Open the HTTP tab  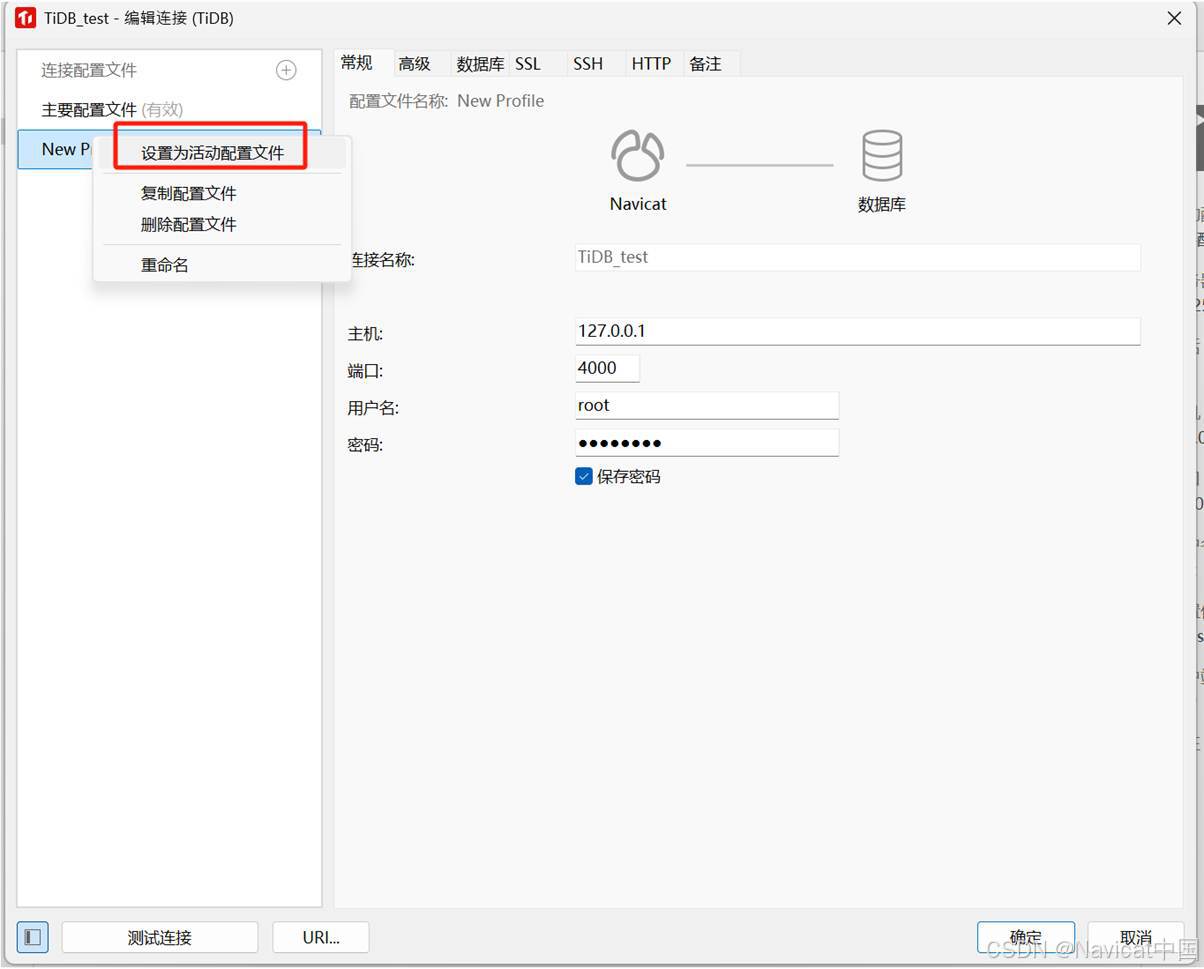[651, 64]
